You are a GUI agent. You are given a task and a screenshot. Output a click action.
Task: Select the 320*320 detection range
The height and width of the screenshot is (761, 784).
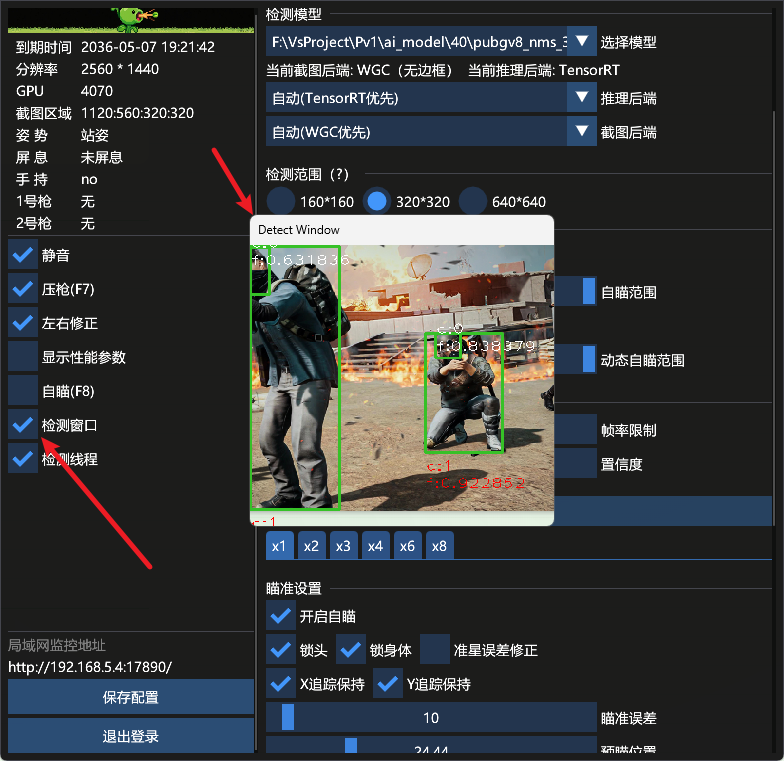(x=376, y=202)
